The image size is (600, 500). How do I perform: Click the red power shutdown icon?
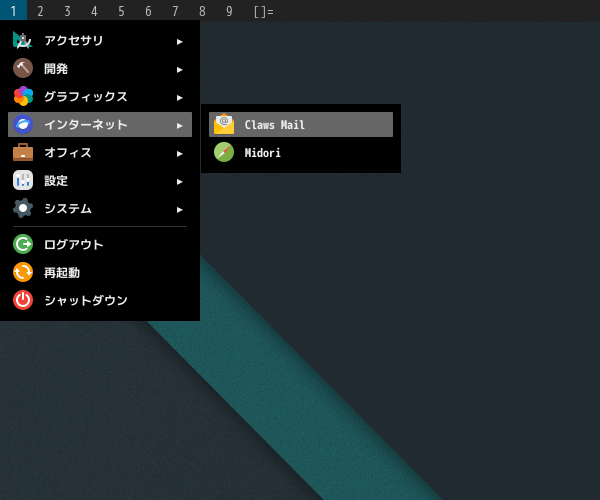[x=23, y=300]
